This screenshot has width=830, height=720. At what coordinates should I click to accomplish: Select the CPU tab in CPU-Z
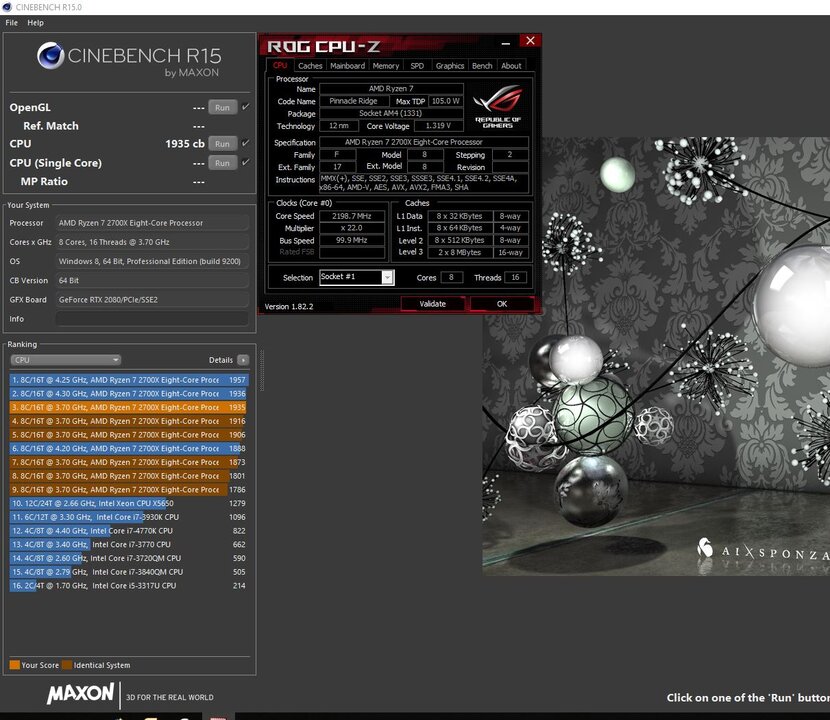(x=280, y=65)
